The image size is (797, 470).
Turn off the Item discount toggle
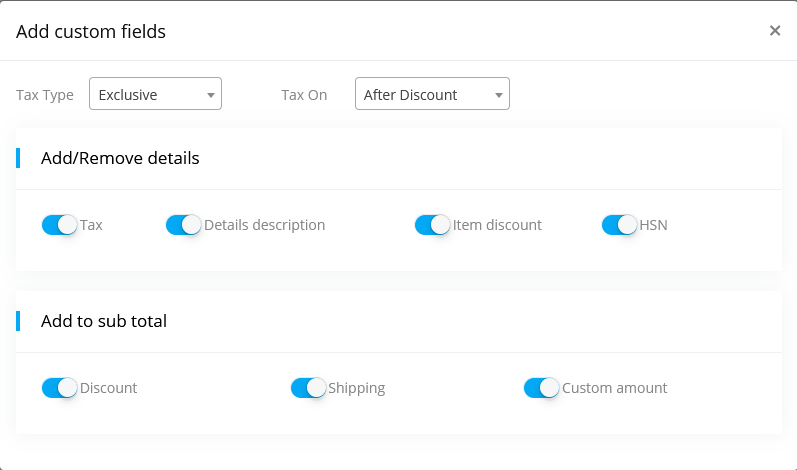[x=432, y=225]
